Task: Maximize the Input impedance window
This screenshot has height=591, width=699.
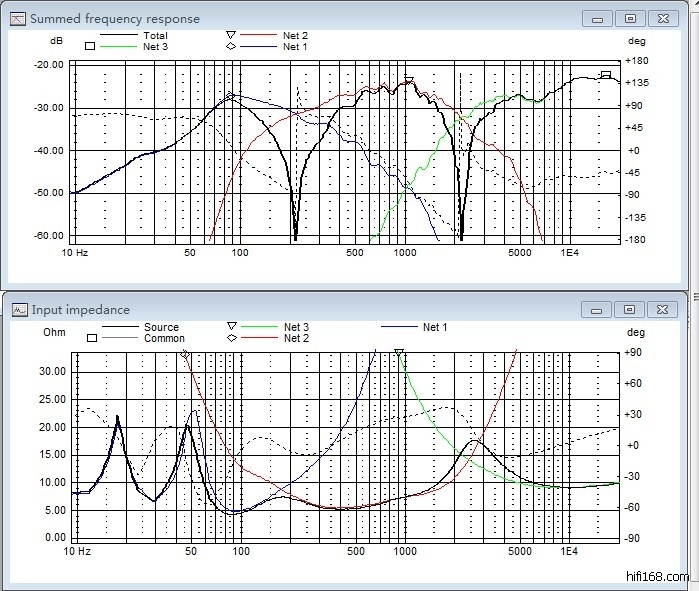Action: tap(630, 310)
